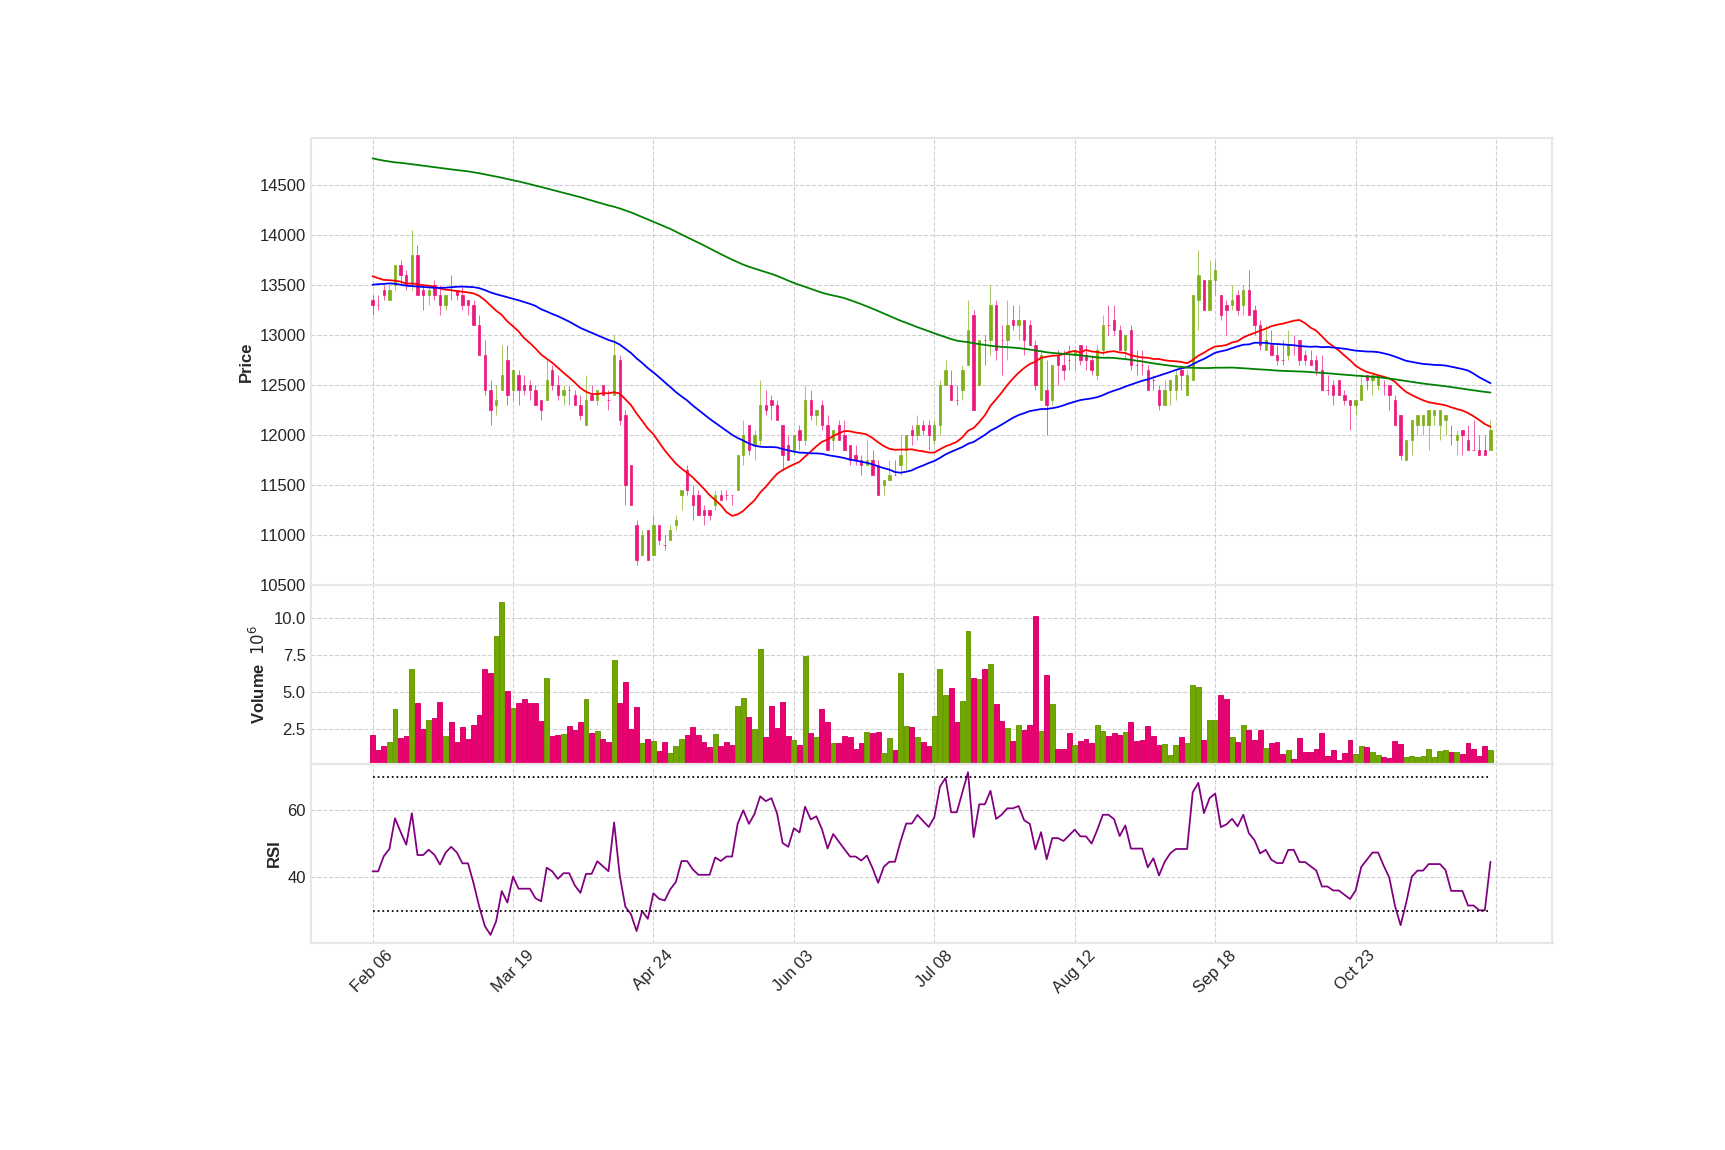
Task: Click the tallest green volume bar in March
Action: pyautogui.click(x=502, y=682)
